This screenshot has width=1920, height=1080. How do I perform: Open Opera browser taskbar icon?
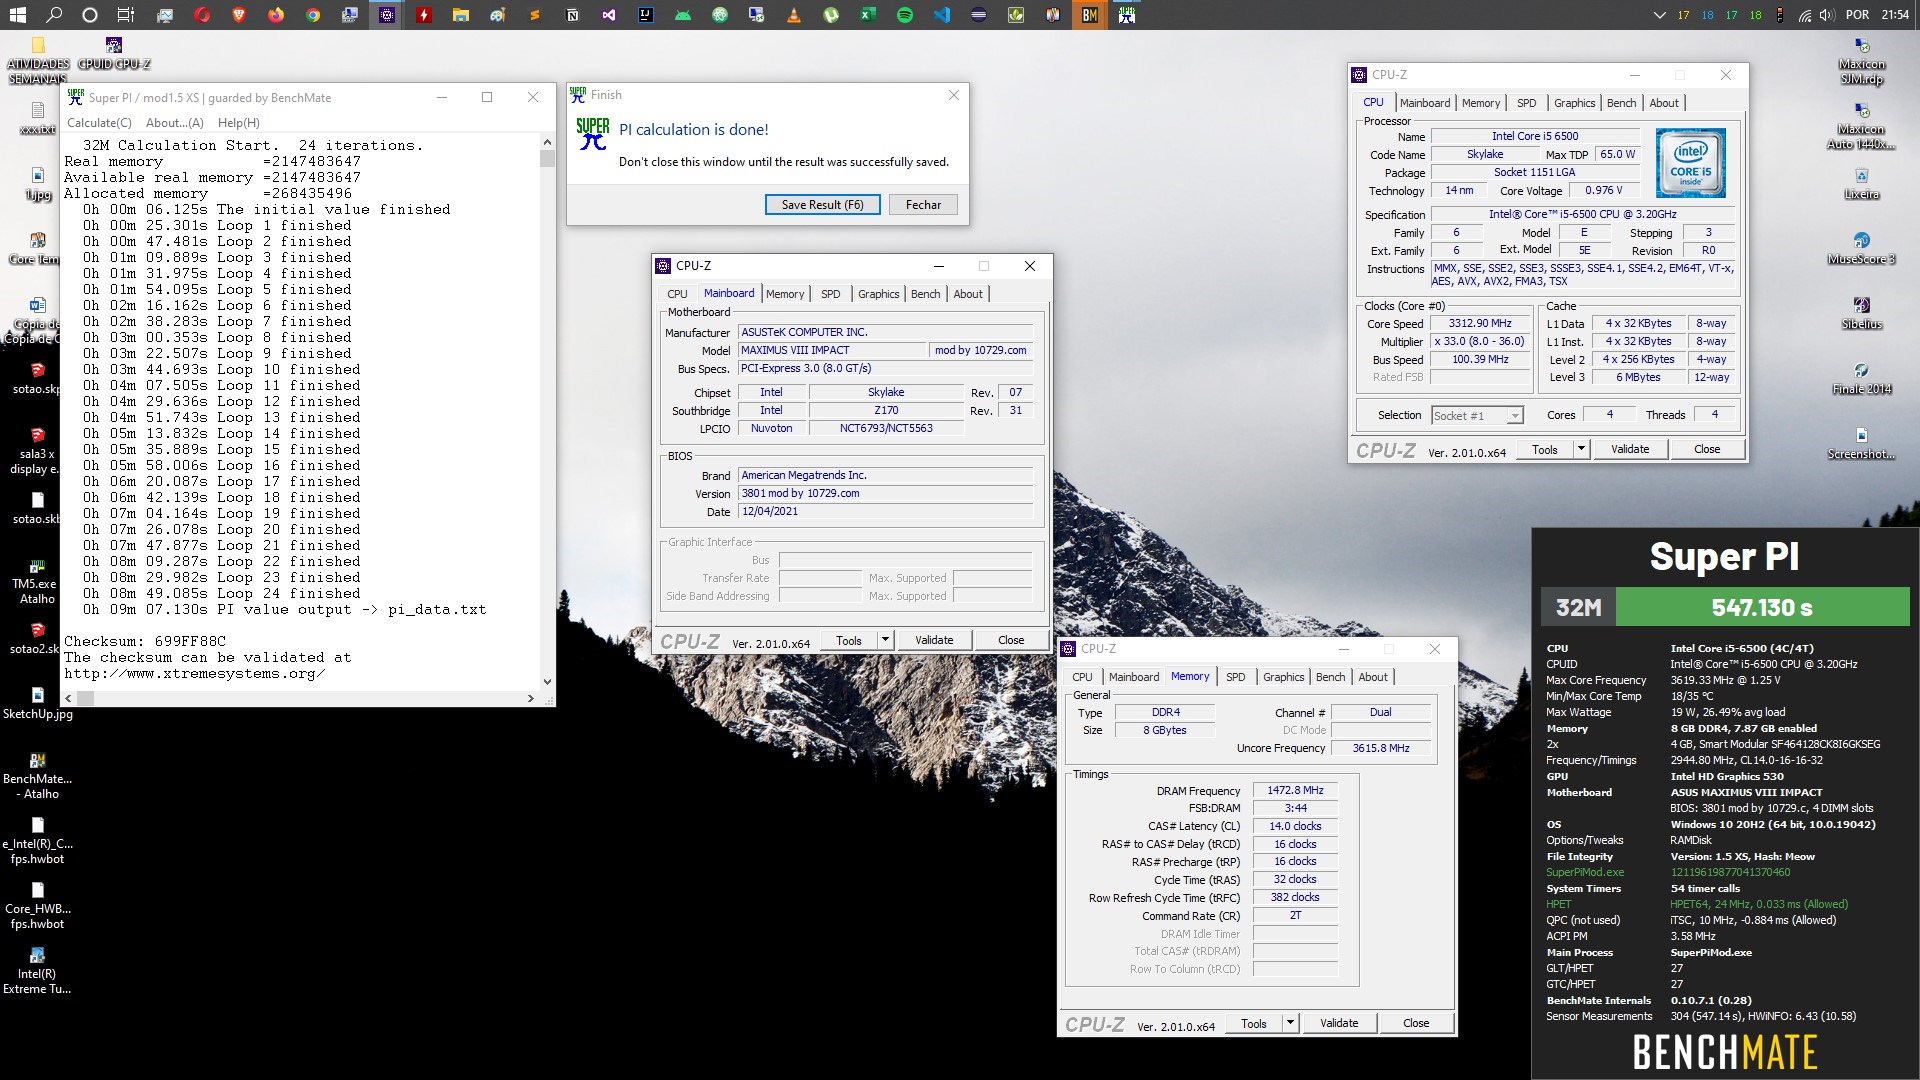pos(202,15)
